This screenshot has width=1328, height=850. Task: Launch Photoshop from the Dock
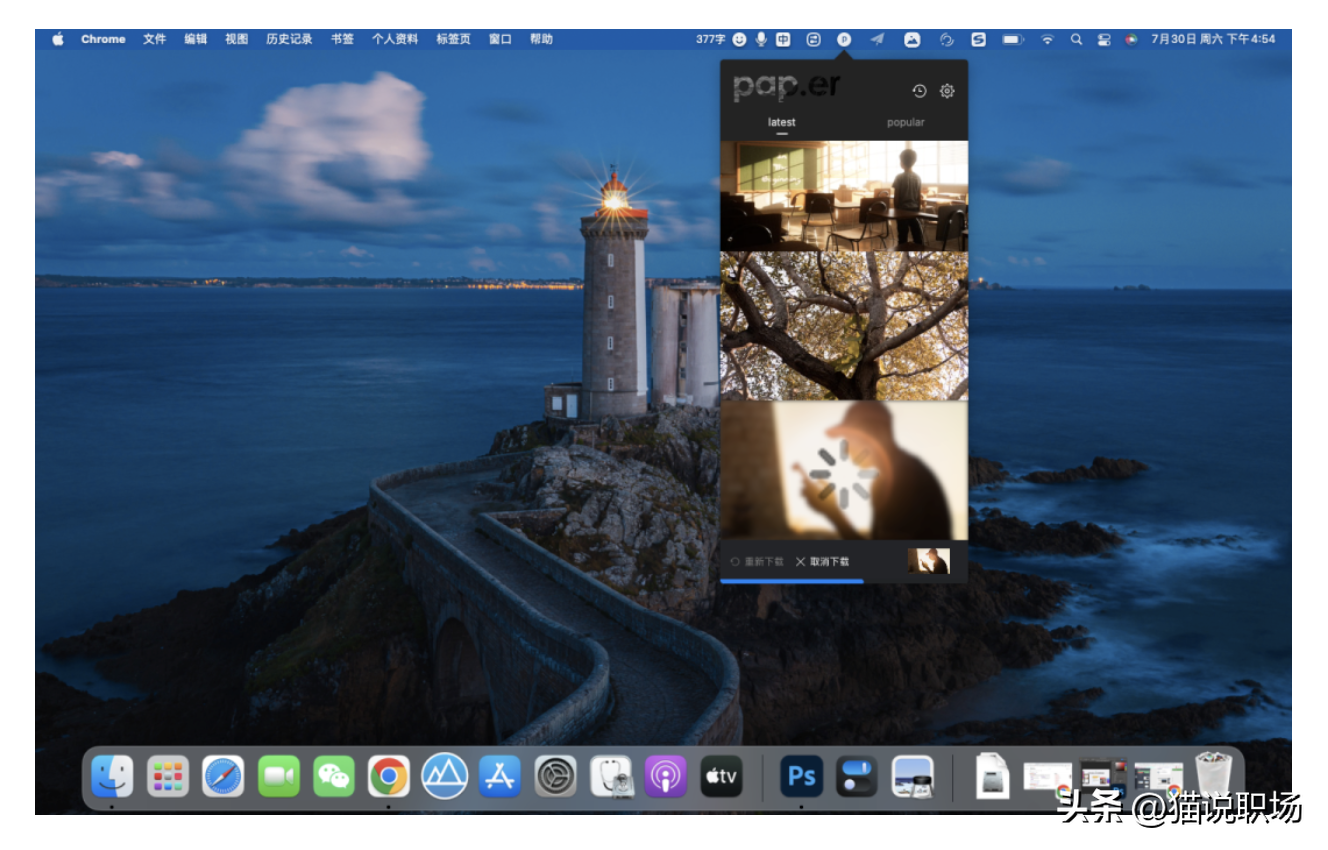(x=801, y=776)
